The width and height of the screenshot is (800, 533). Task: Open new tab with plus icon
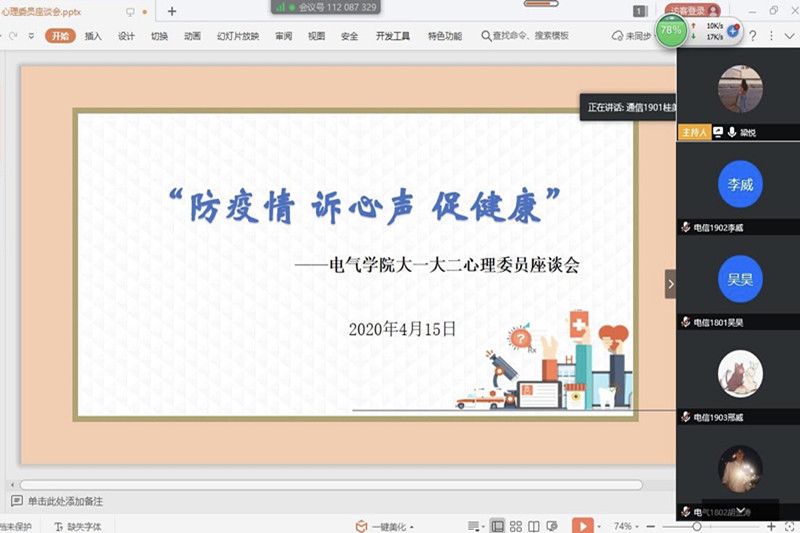point(171,11)
